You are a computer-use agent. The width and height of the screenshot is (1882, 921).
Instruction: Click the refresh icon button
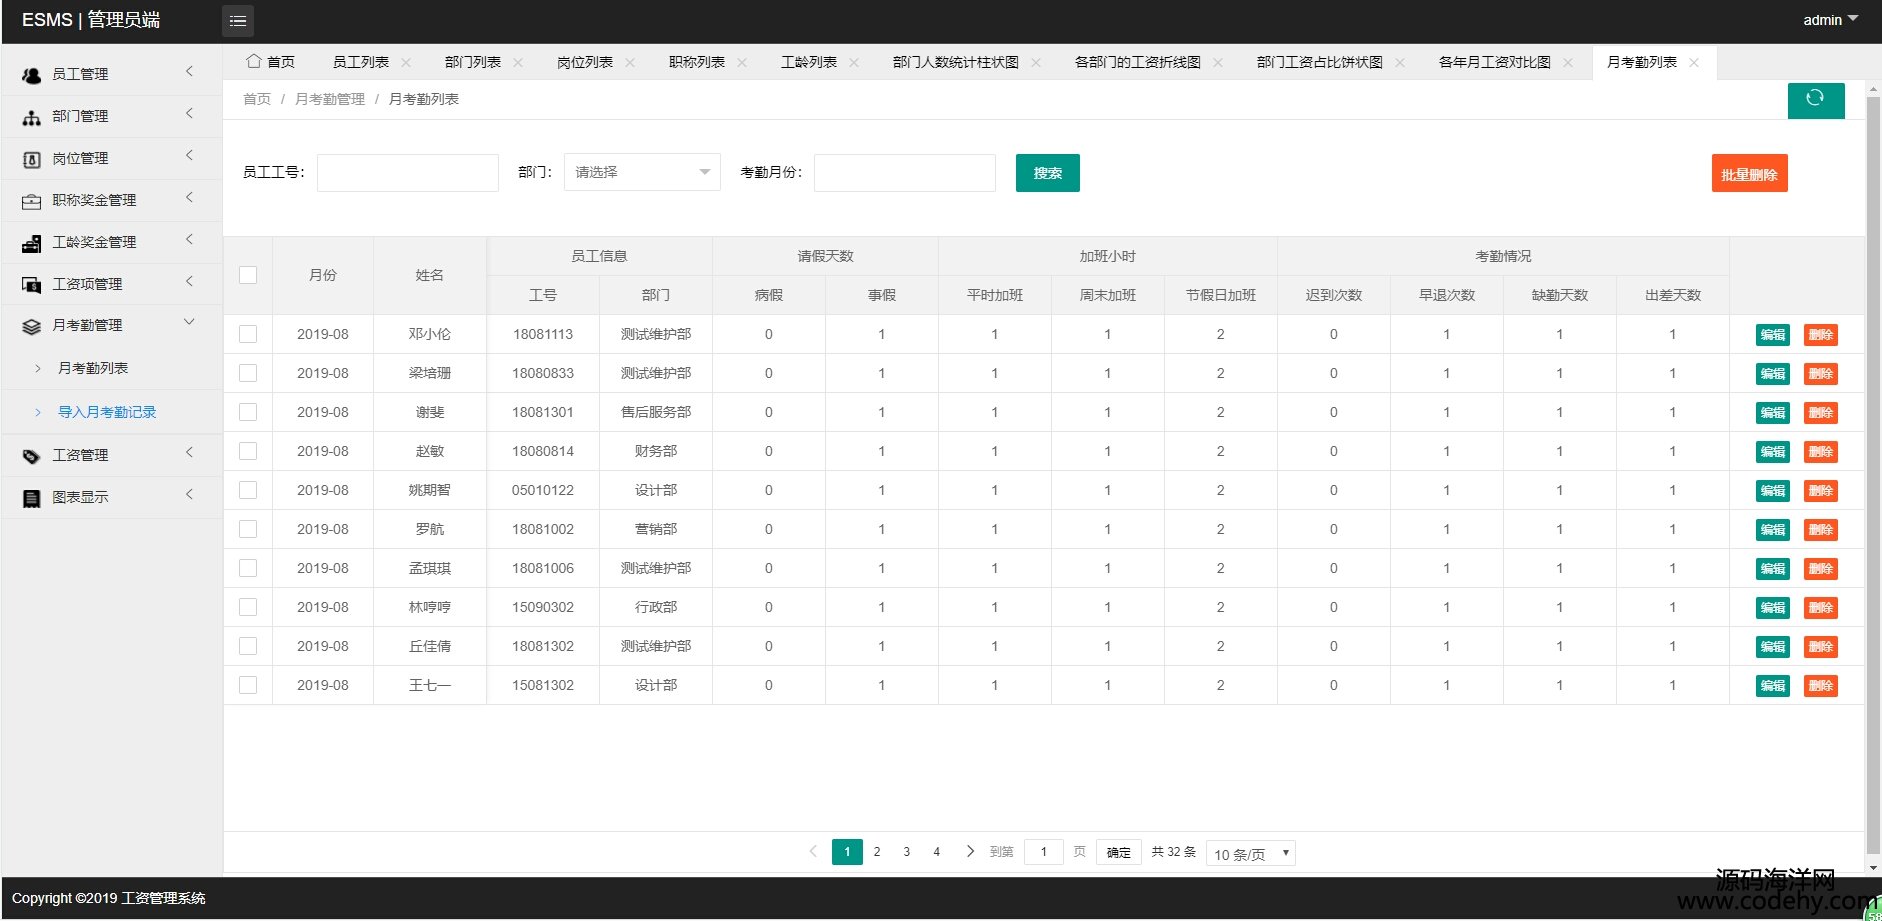pos(1815,99)
